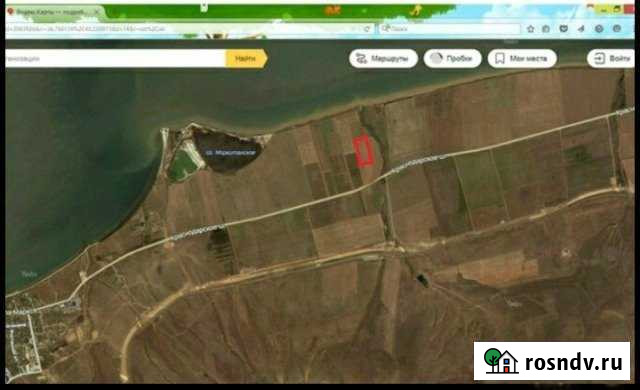Save page with the Pocket icon
This screenshot has height=390, width=640.
[564, 29]
